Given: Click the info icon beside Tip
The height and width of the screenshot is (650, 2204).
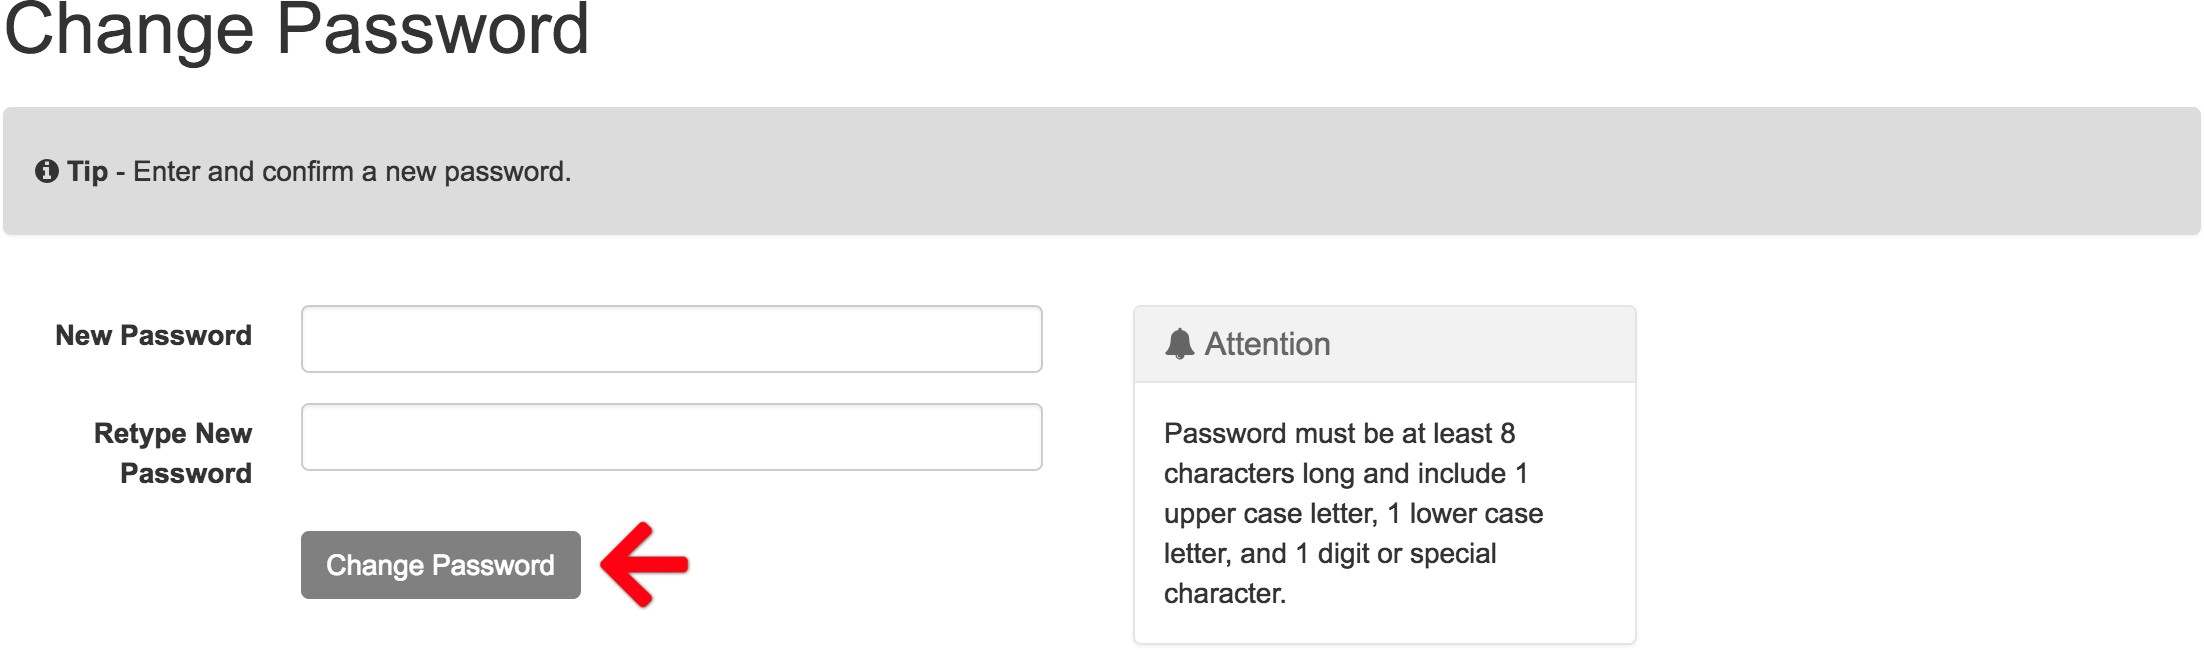Looking at the screenshot, I should (x=46, y=171).
